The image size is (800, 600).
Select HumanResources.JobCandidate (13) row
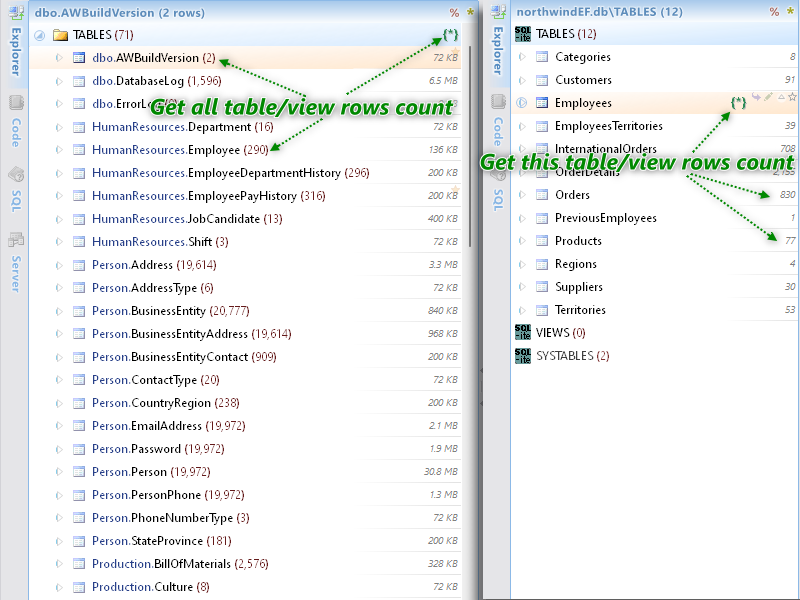pos(245,219)
